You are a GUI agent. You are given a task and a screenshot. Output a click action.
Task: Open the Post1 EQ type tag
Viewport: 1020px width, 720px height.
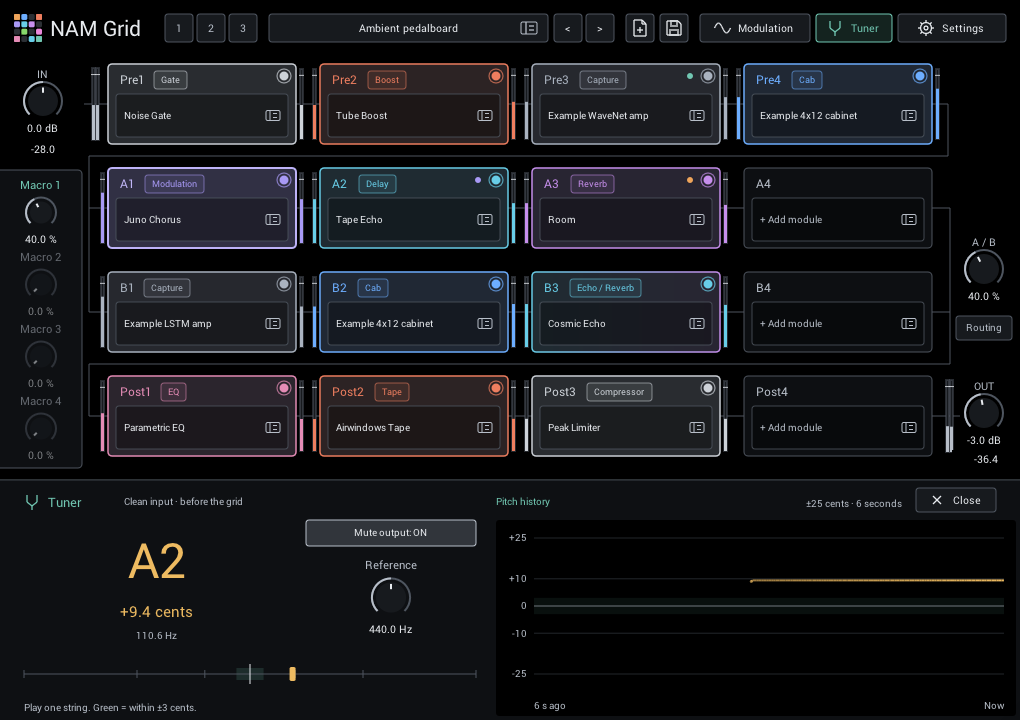click(x=174, y=392)
